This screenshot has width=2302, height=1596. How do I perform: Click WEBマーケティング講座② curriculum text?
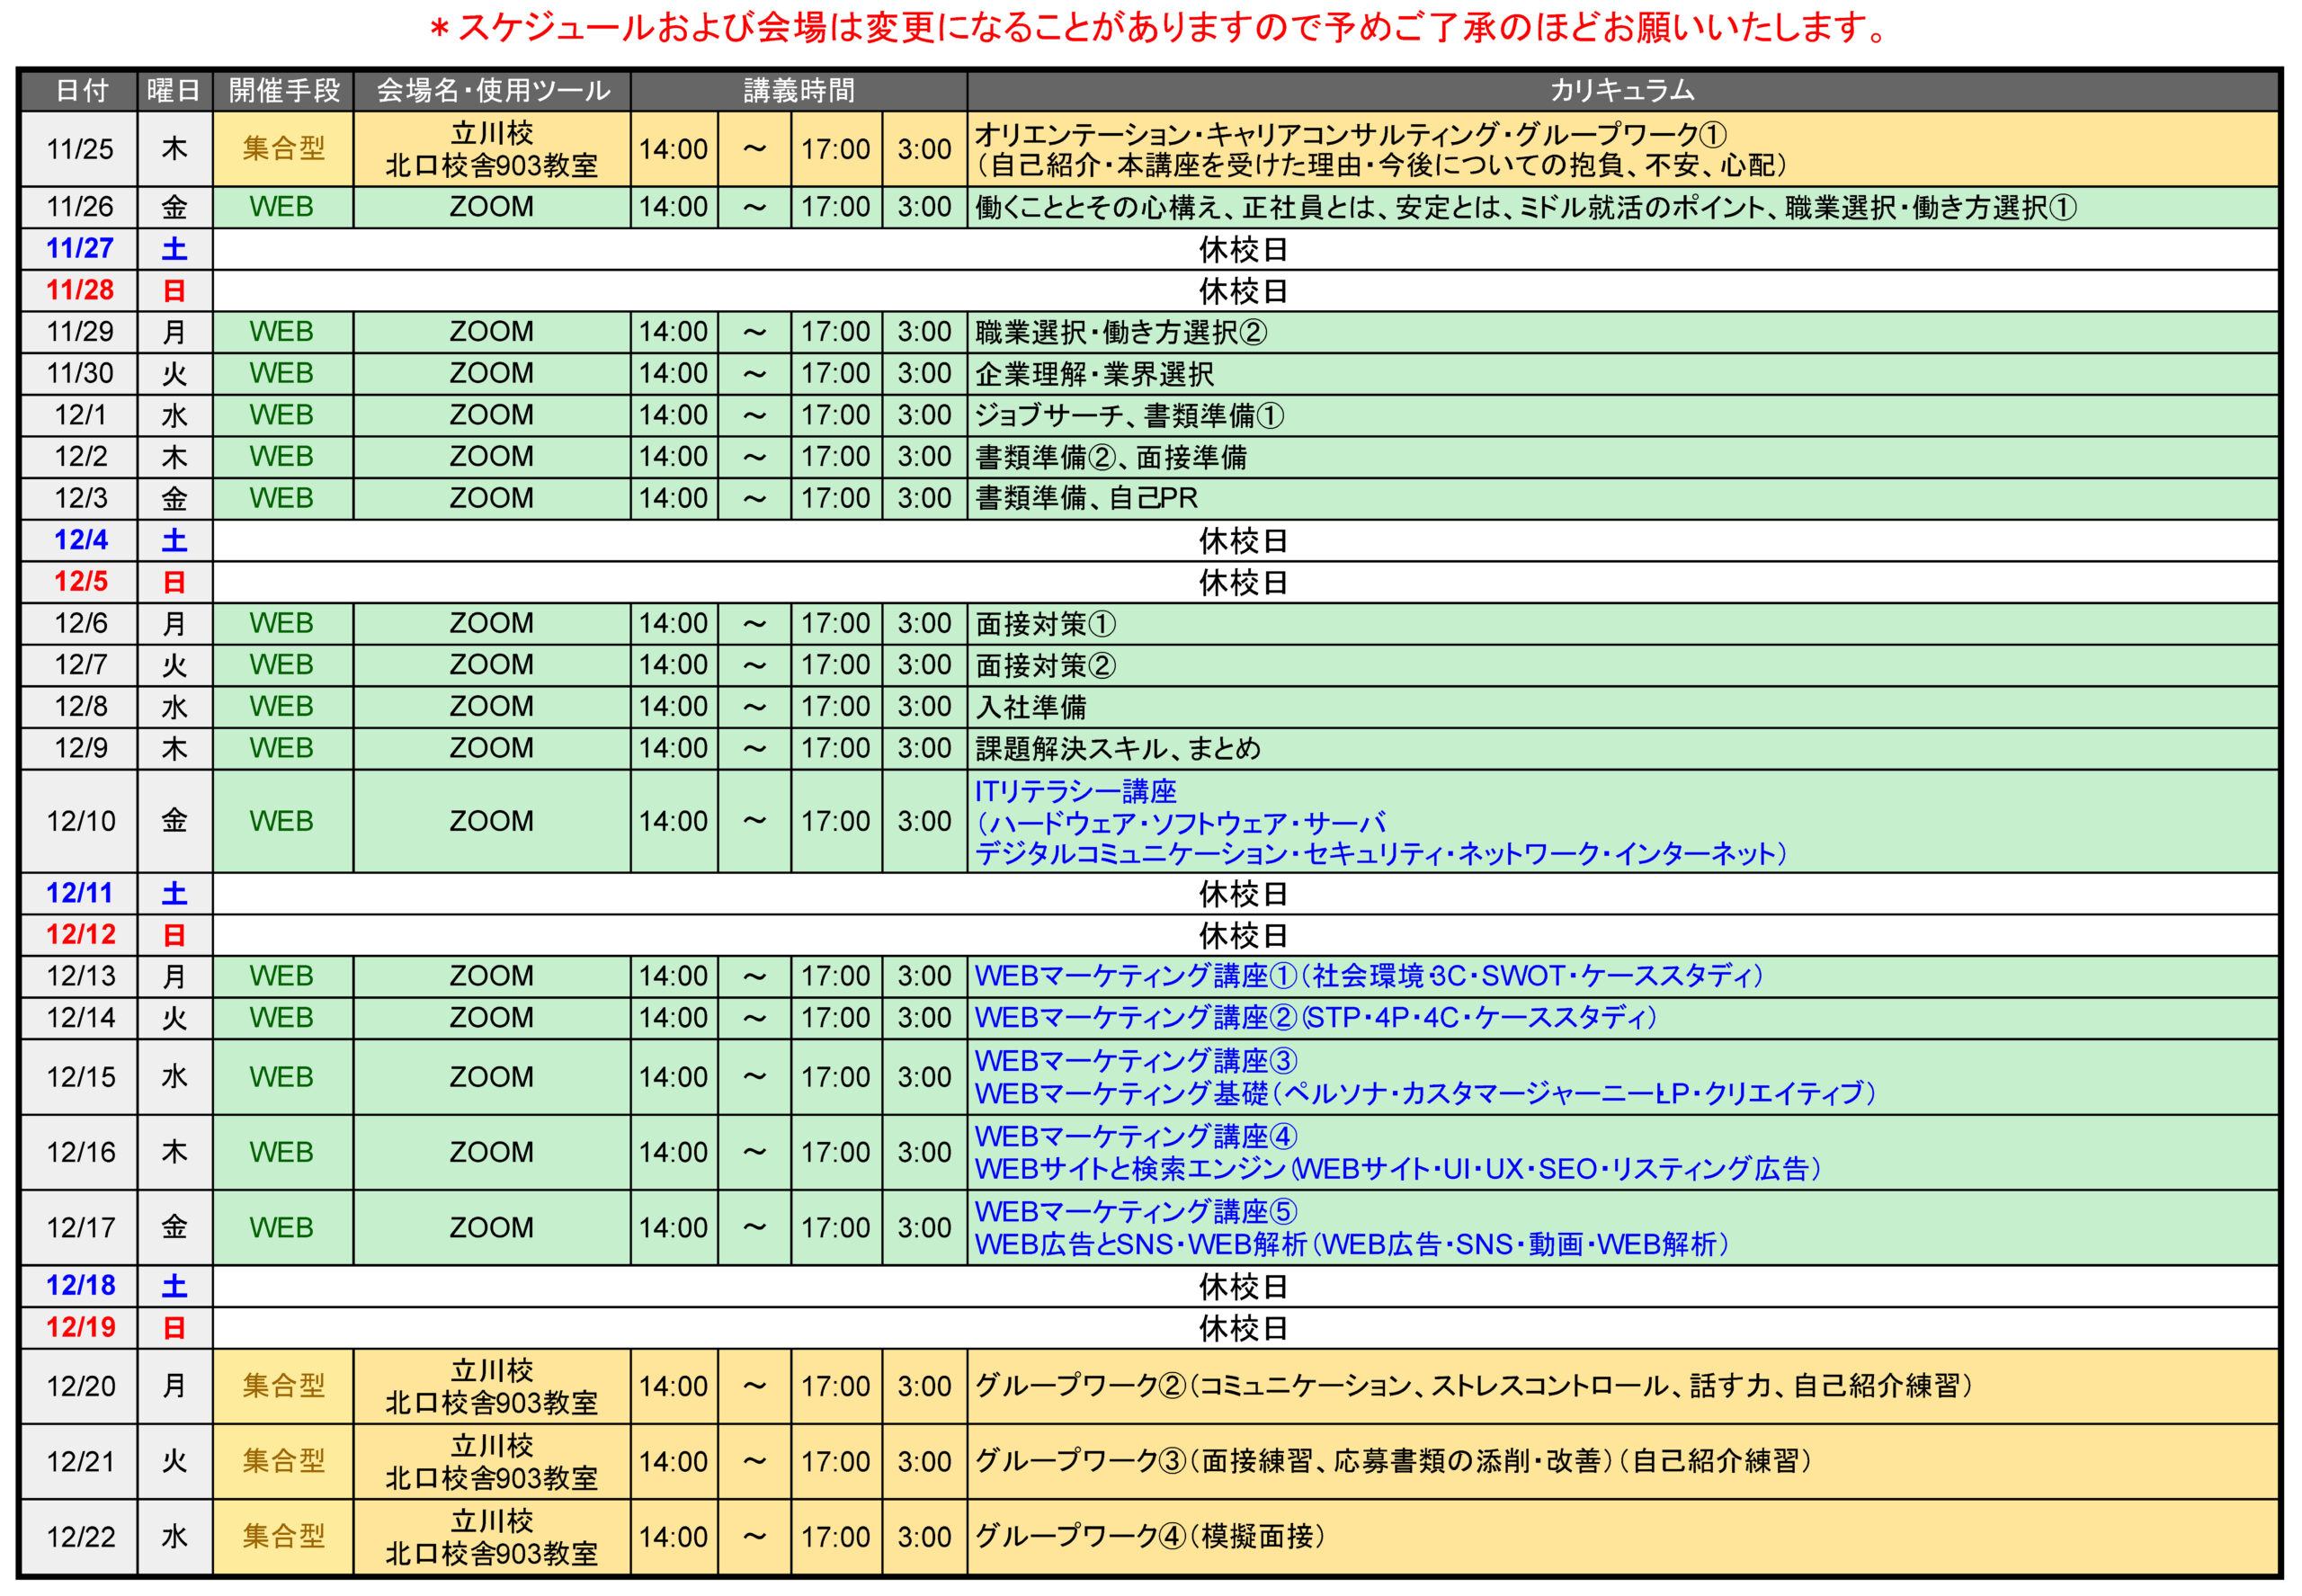pyautogui.click(x=1316, y=1018)
